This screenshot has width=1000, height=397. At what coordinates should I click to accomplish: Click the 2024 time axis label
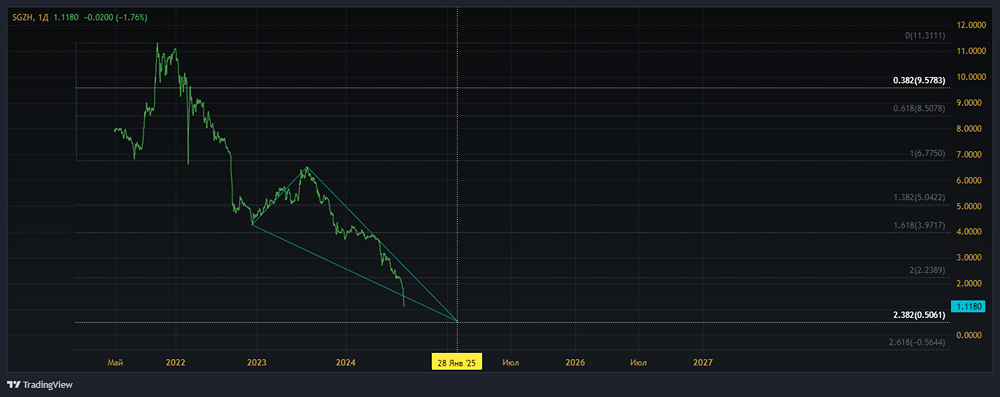click(x=345, y=363)
